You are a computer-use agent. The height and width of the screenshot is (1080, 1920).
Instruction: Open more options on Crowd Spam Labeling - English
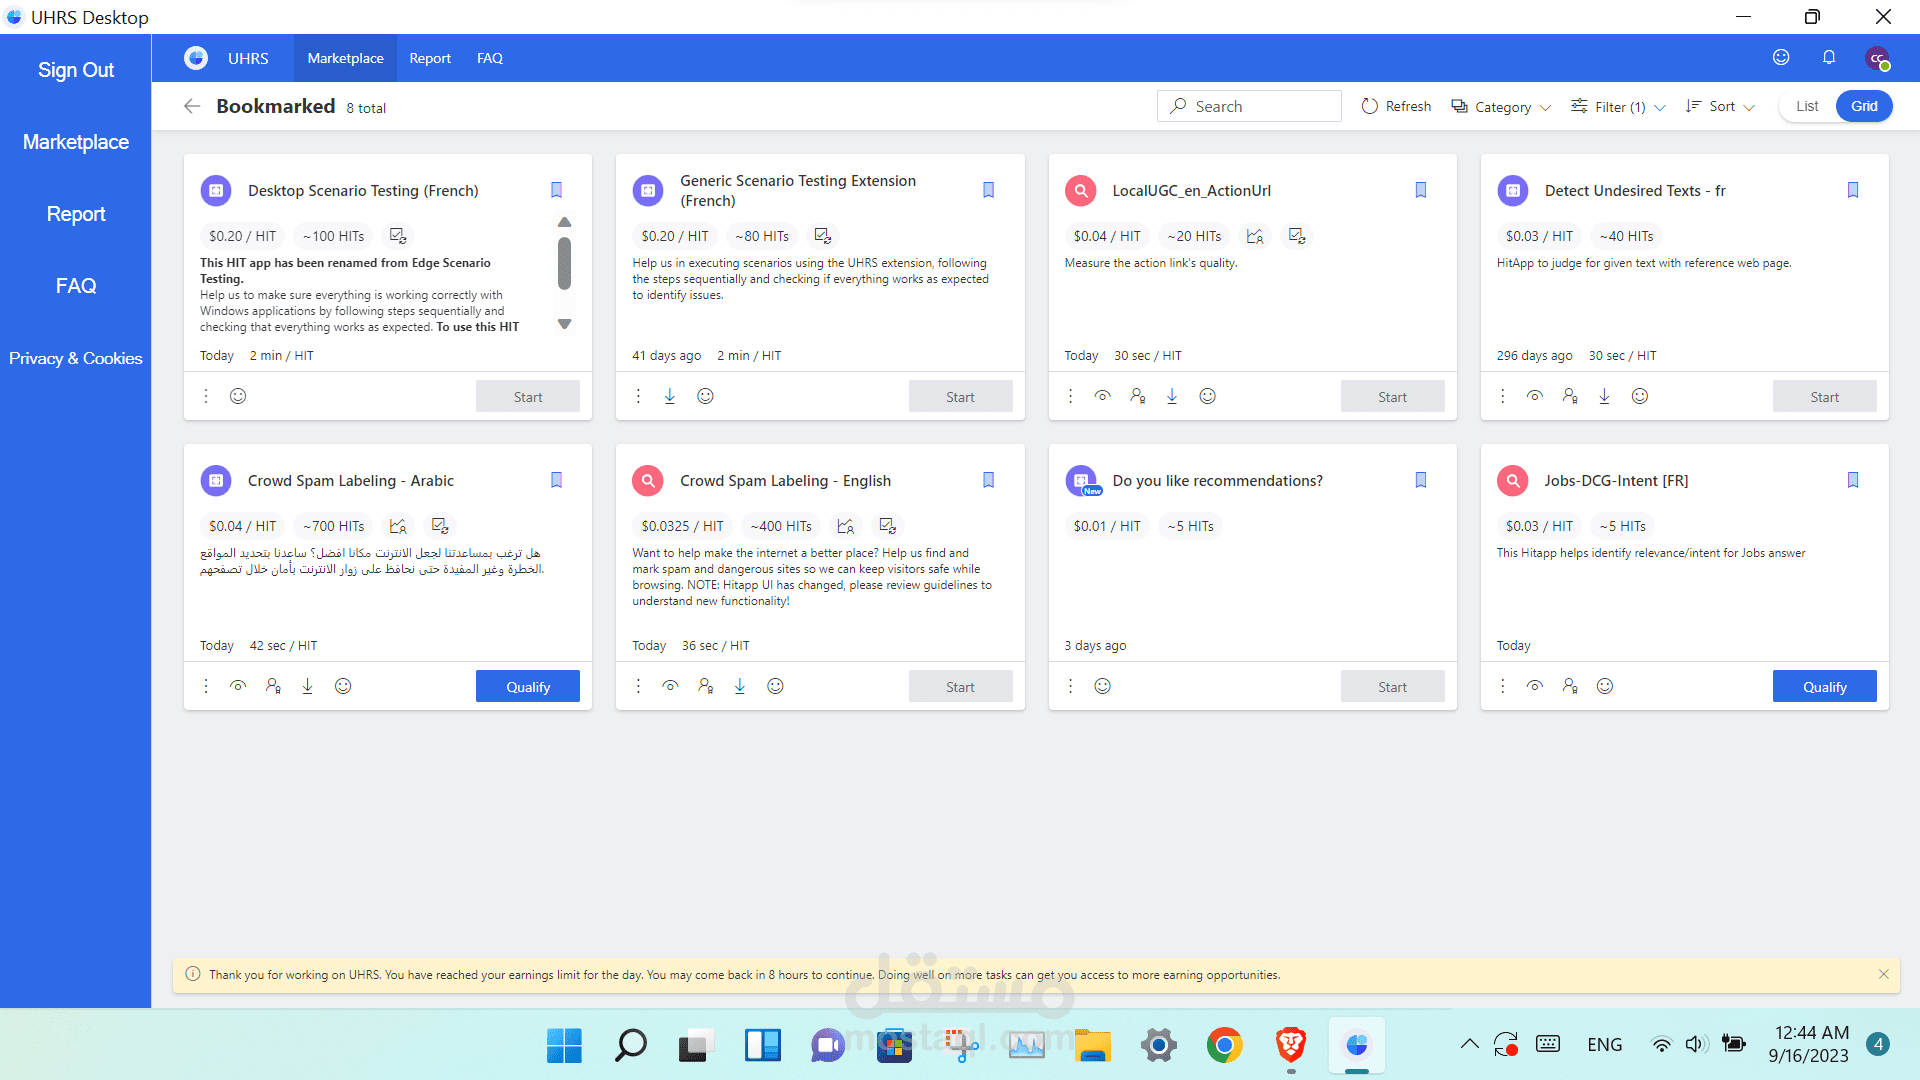[x=638, y=686]
